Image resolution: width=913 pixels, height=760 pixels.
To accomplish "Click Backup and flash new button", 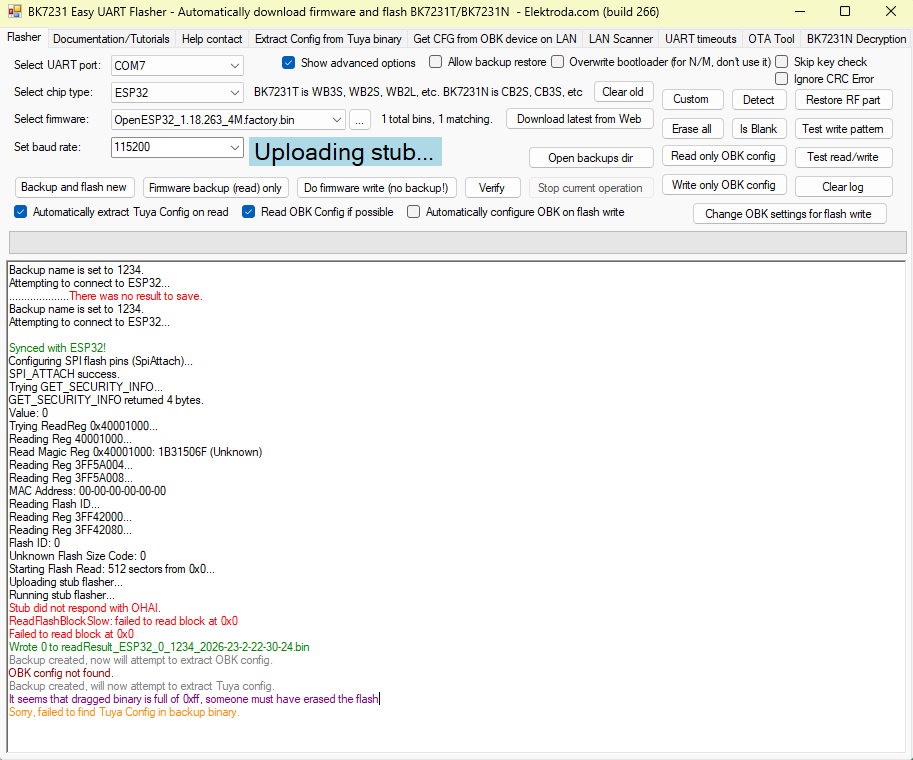I will pyautogui.click(x=74, y=187).
